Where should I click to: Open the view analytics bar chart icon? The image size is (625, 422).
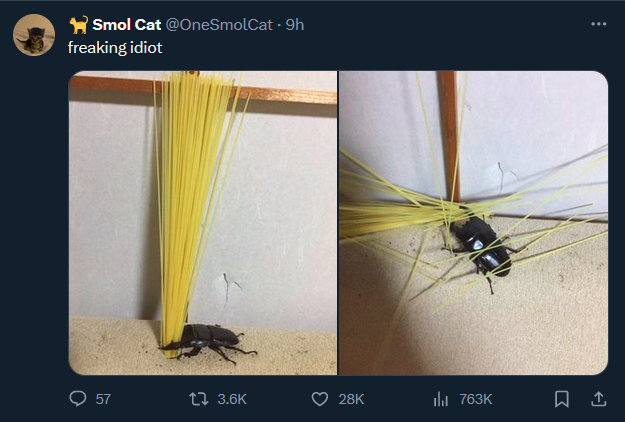click(440, 399)
